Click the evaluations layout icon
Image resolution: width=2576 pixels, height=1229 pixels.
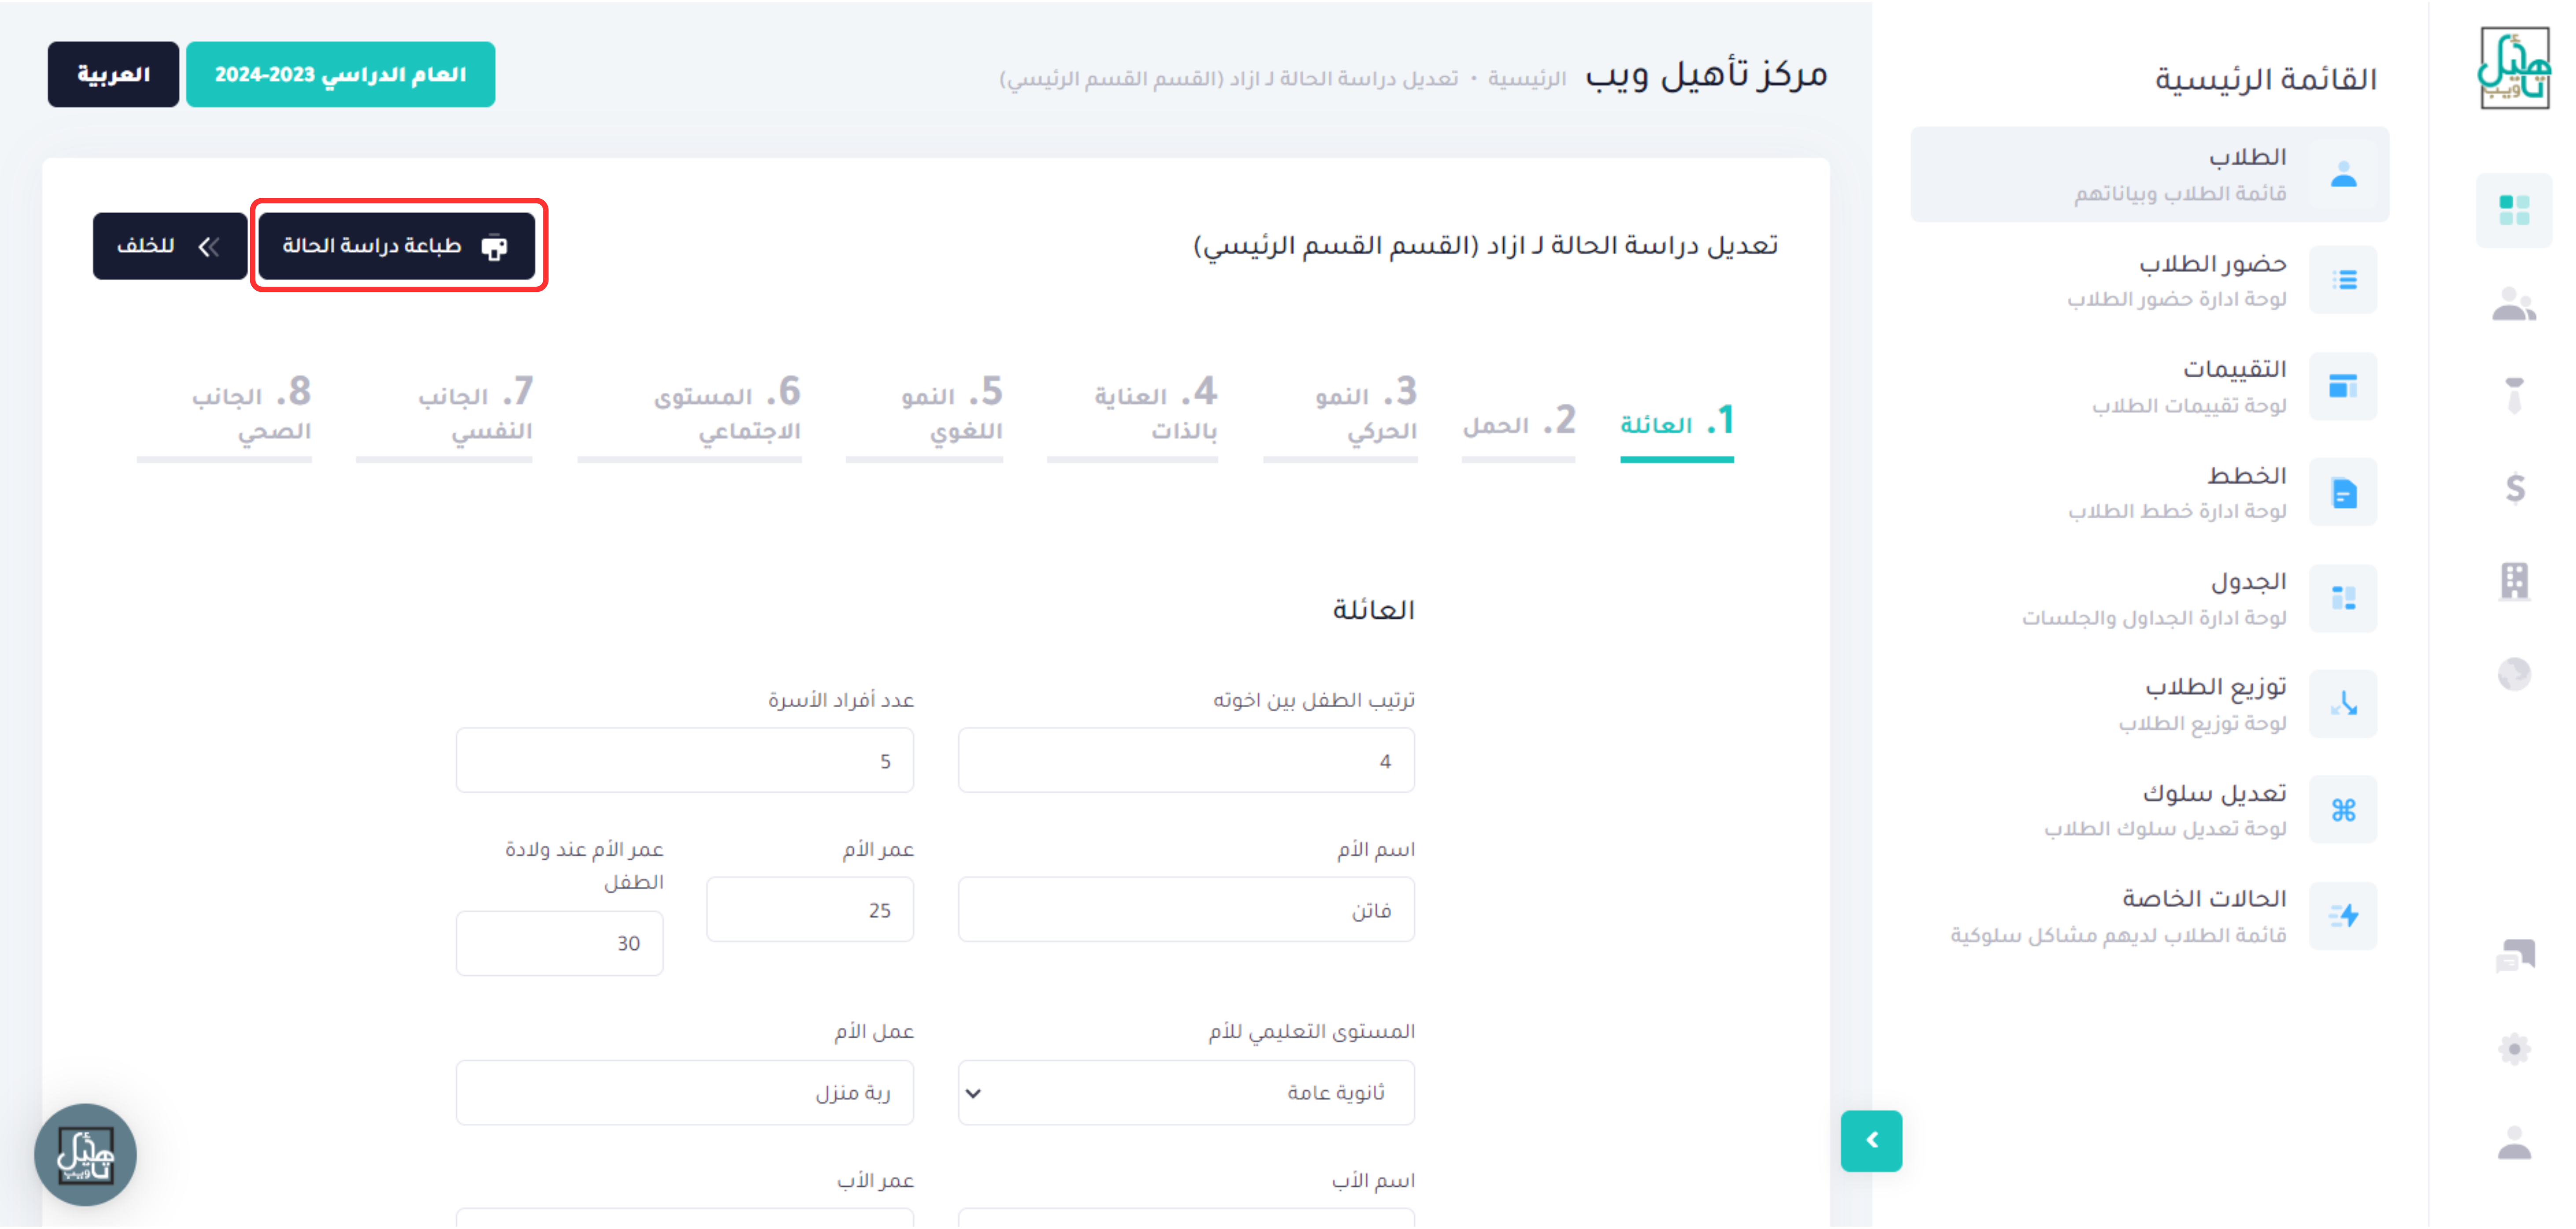2343,386
